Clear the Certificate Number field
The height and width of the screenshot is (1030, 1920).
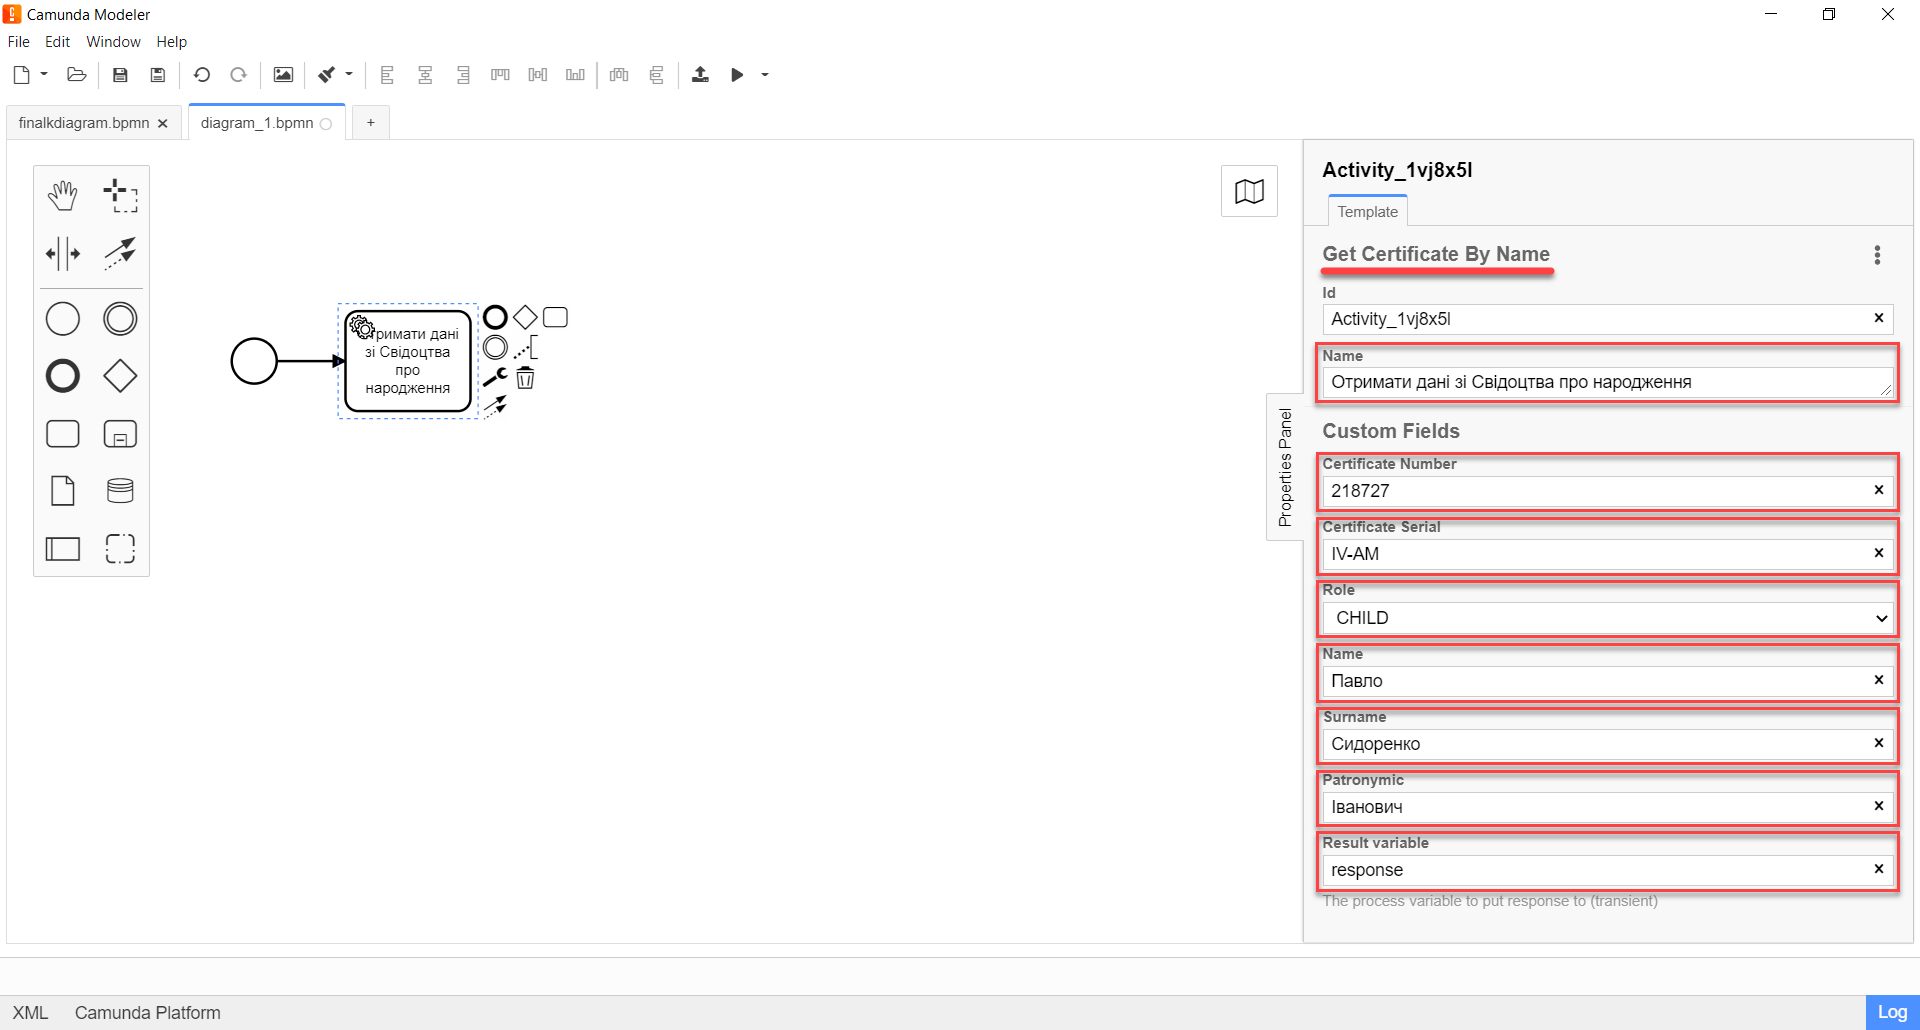(x=1879, y=490)
